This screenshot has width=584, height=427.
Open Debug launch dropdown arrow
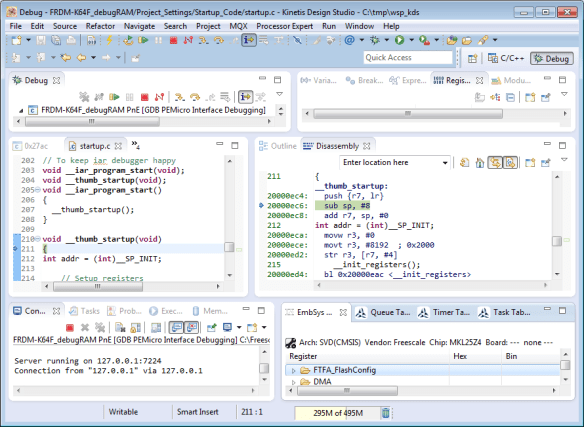[x=387, y=40]
